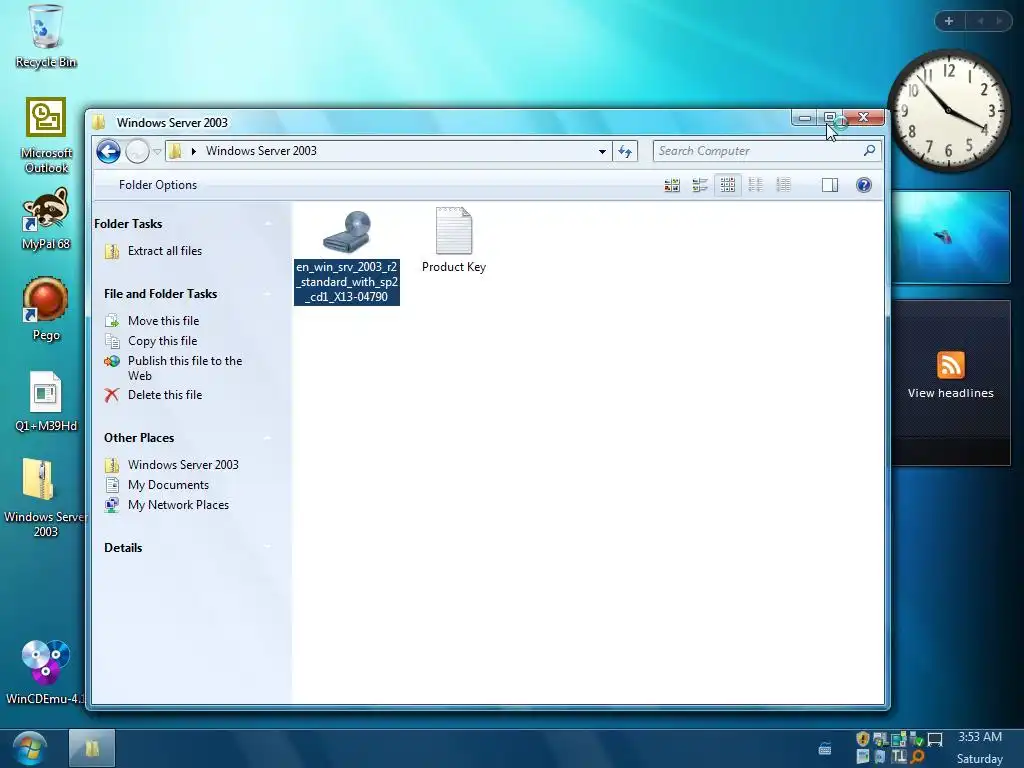
Task: Close the Windows Server 2003 window
Action: click(863, 118)
